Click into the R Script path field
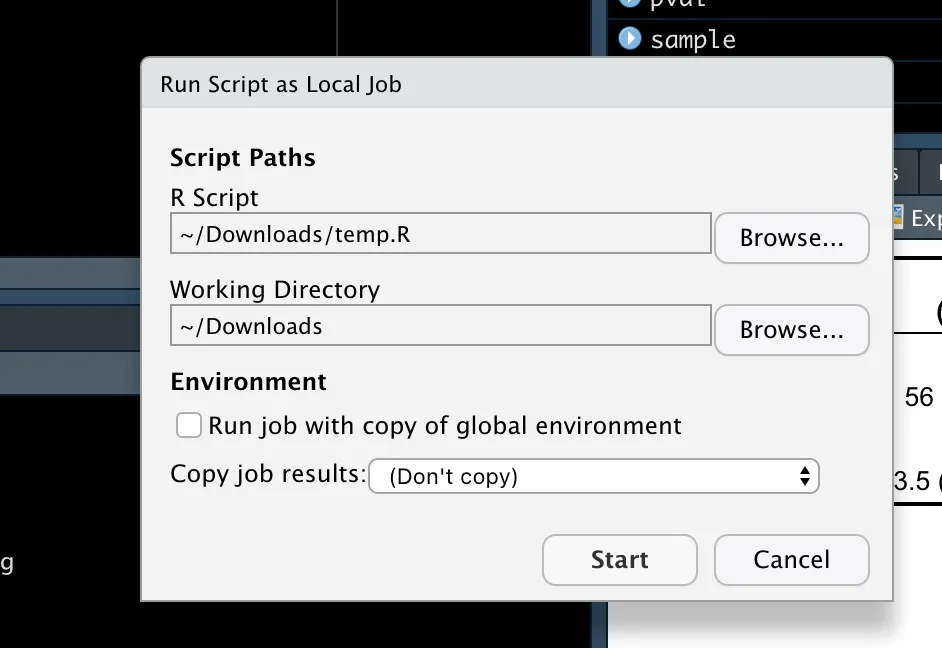 pos(440,236)
